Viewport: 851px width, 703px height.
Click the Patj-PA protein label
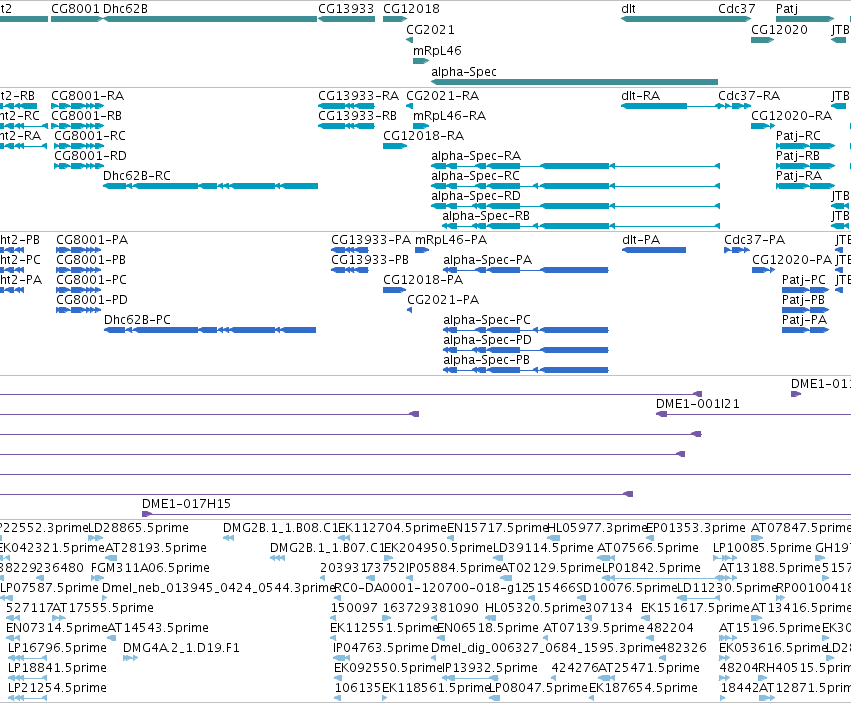804,320
